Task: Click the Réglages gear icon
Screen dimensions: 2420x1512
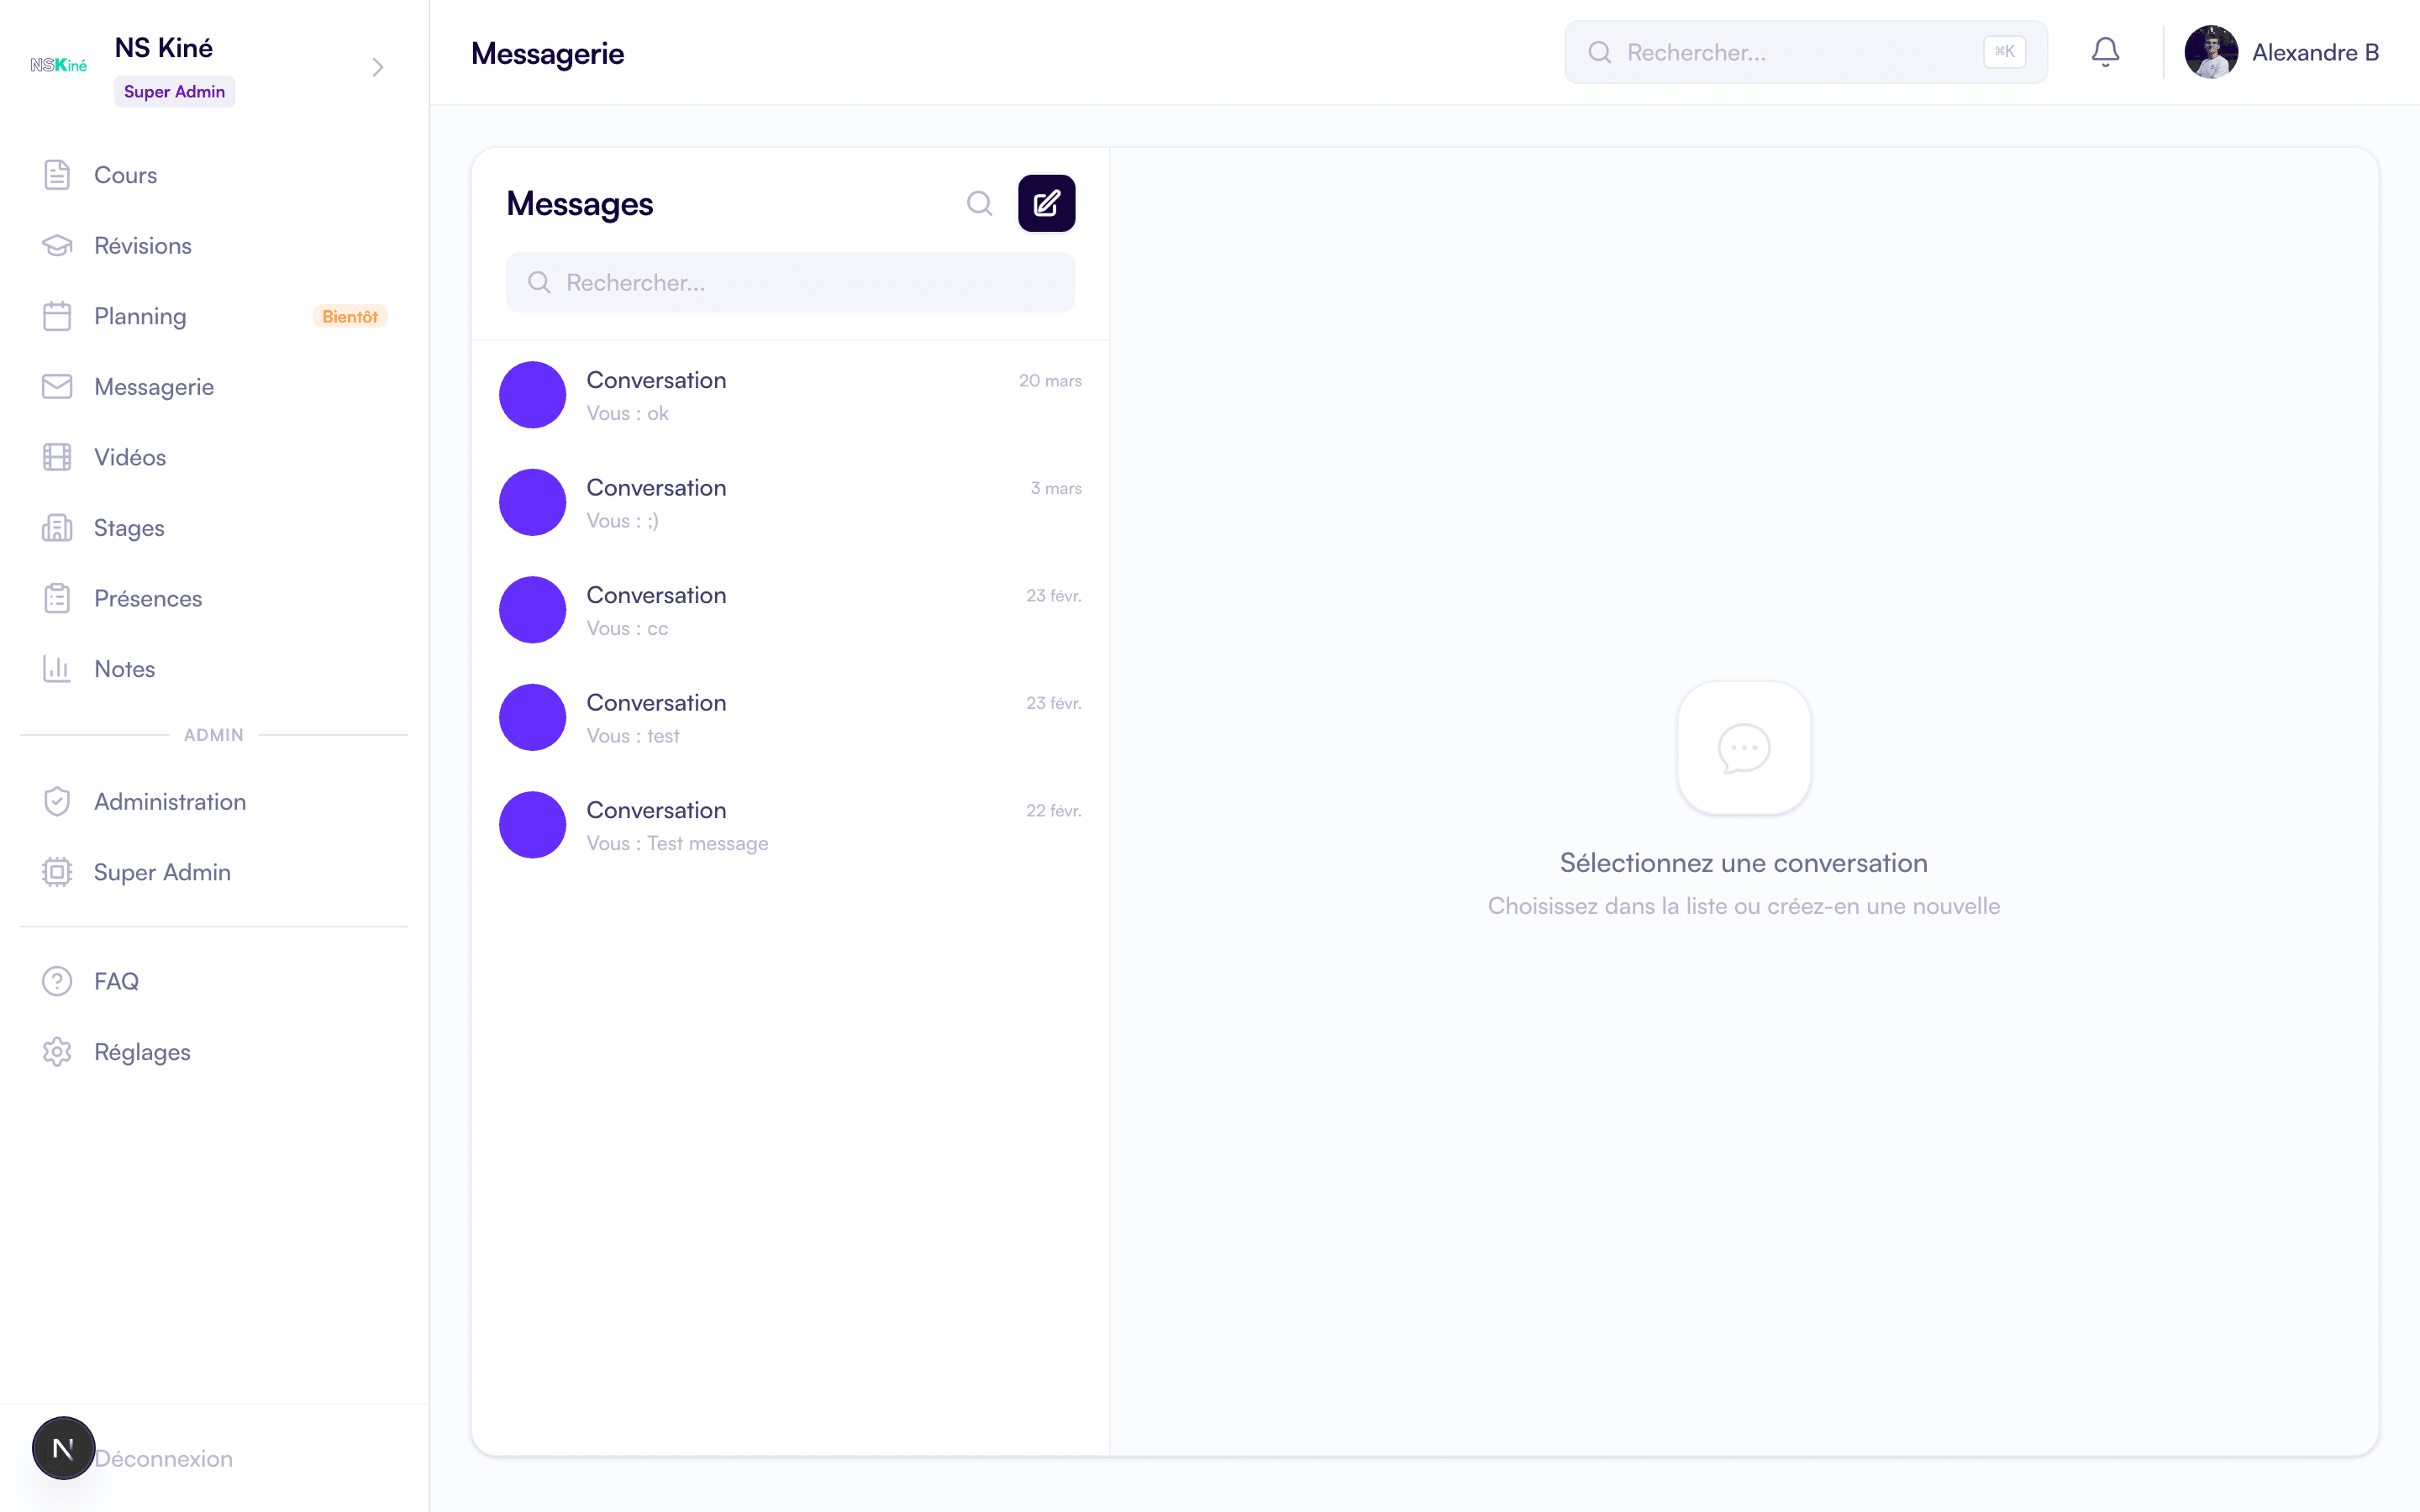Action: [57, 1052]
